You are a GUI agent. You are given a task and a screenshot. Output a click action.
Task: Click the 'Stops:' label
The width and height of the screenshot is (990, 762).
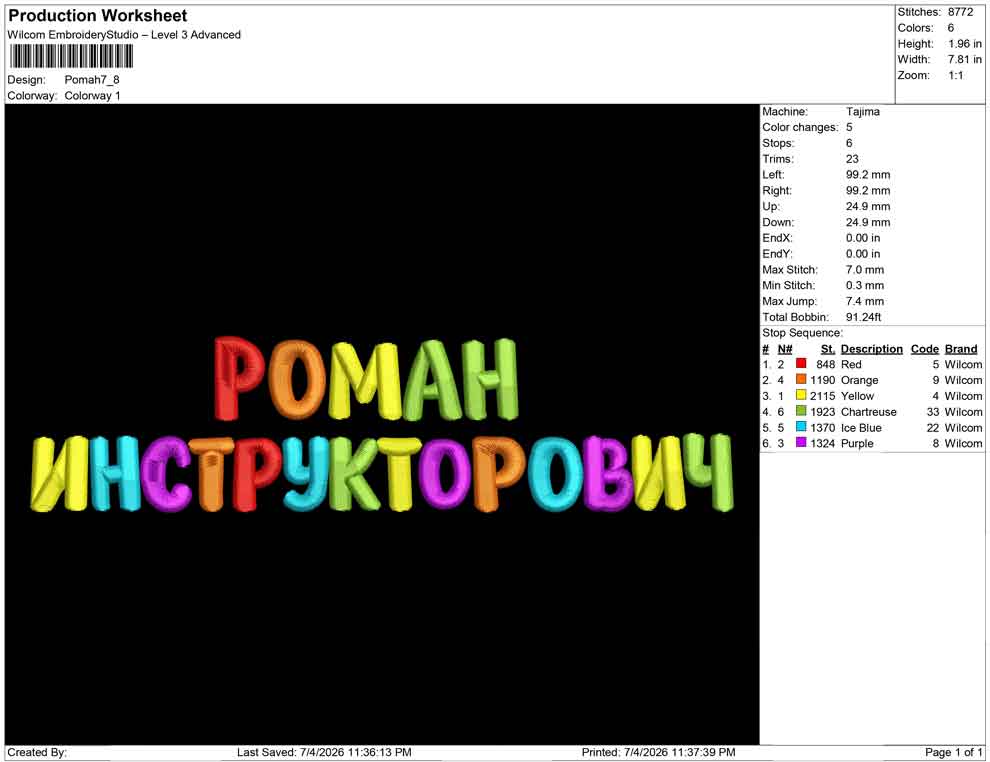(778, 143)
